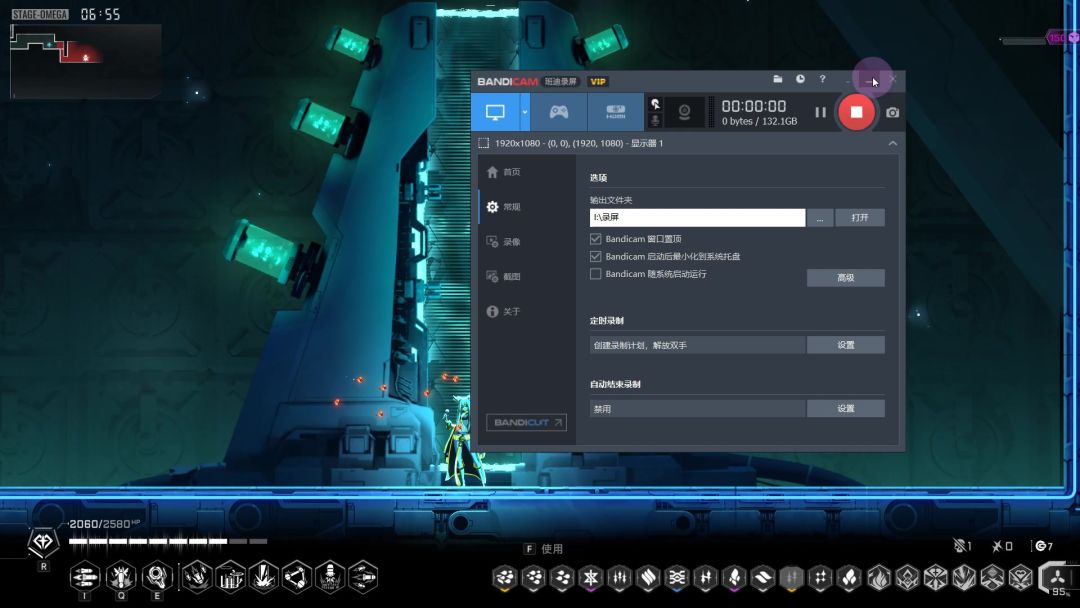
Task: Click 设置 button for 定时录制
Action: [x=845, y=345]
